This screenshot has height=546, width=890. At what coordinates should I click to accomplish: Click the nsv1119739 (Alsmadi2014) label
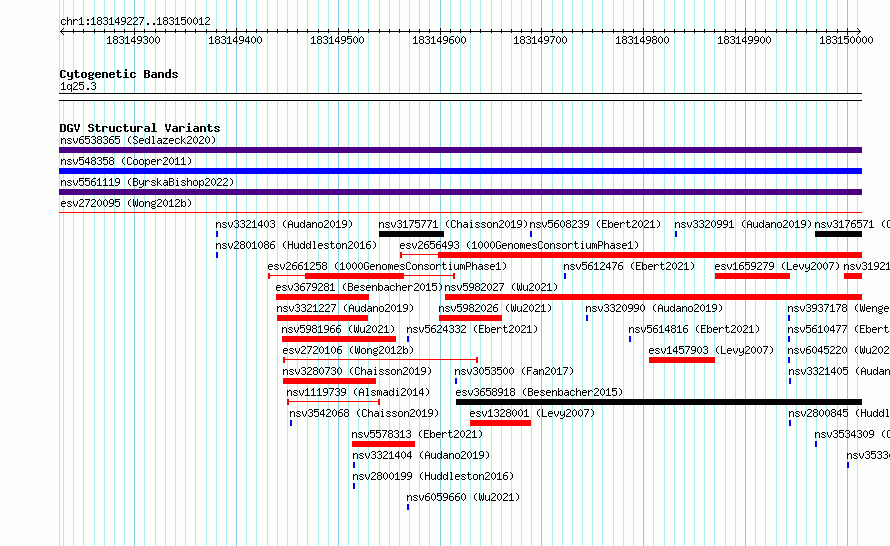(x=358, y=392)
